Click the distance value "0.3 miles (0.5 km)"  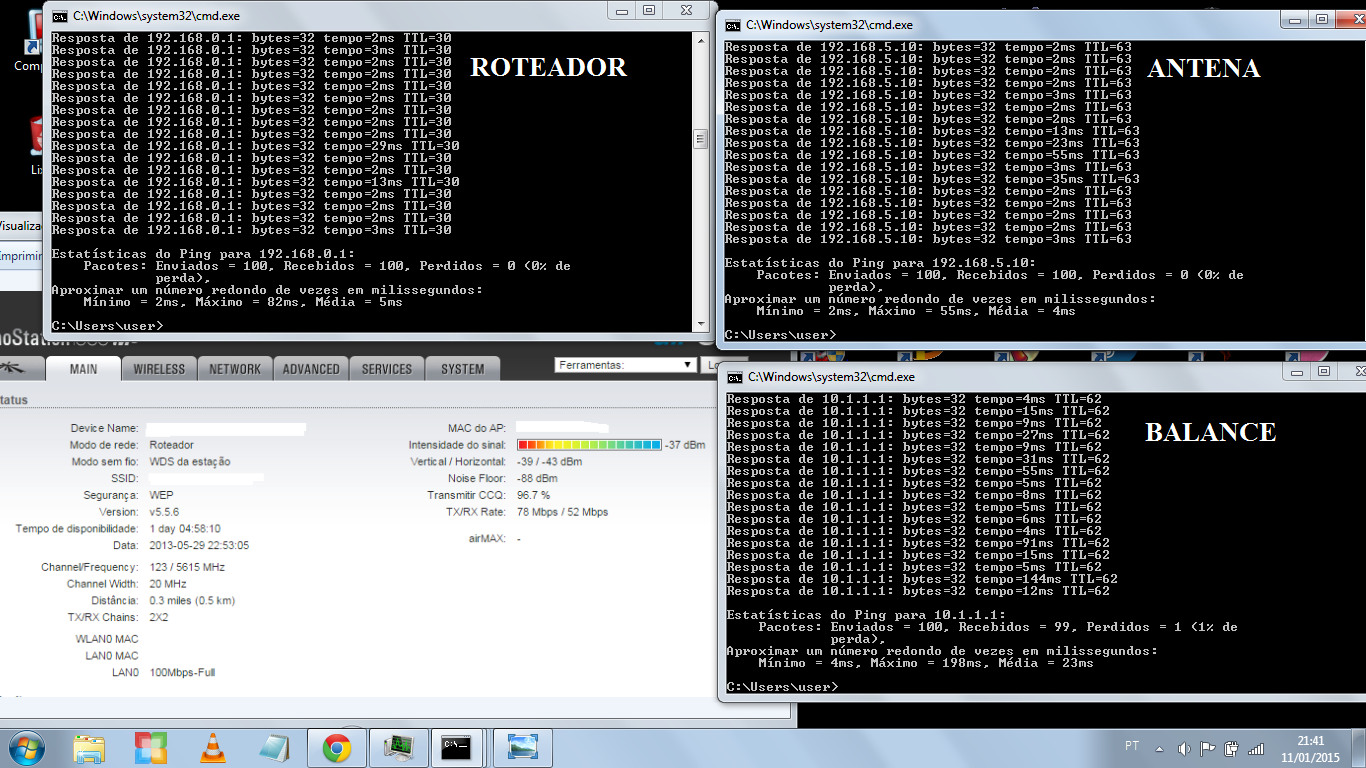[x=192, y=601]
